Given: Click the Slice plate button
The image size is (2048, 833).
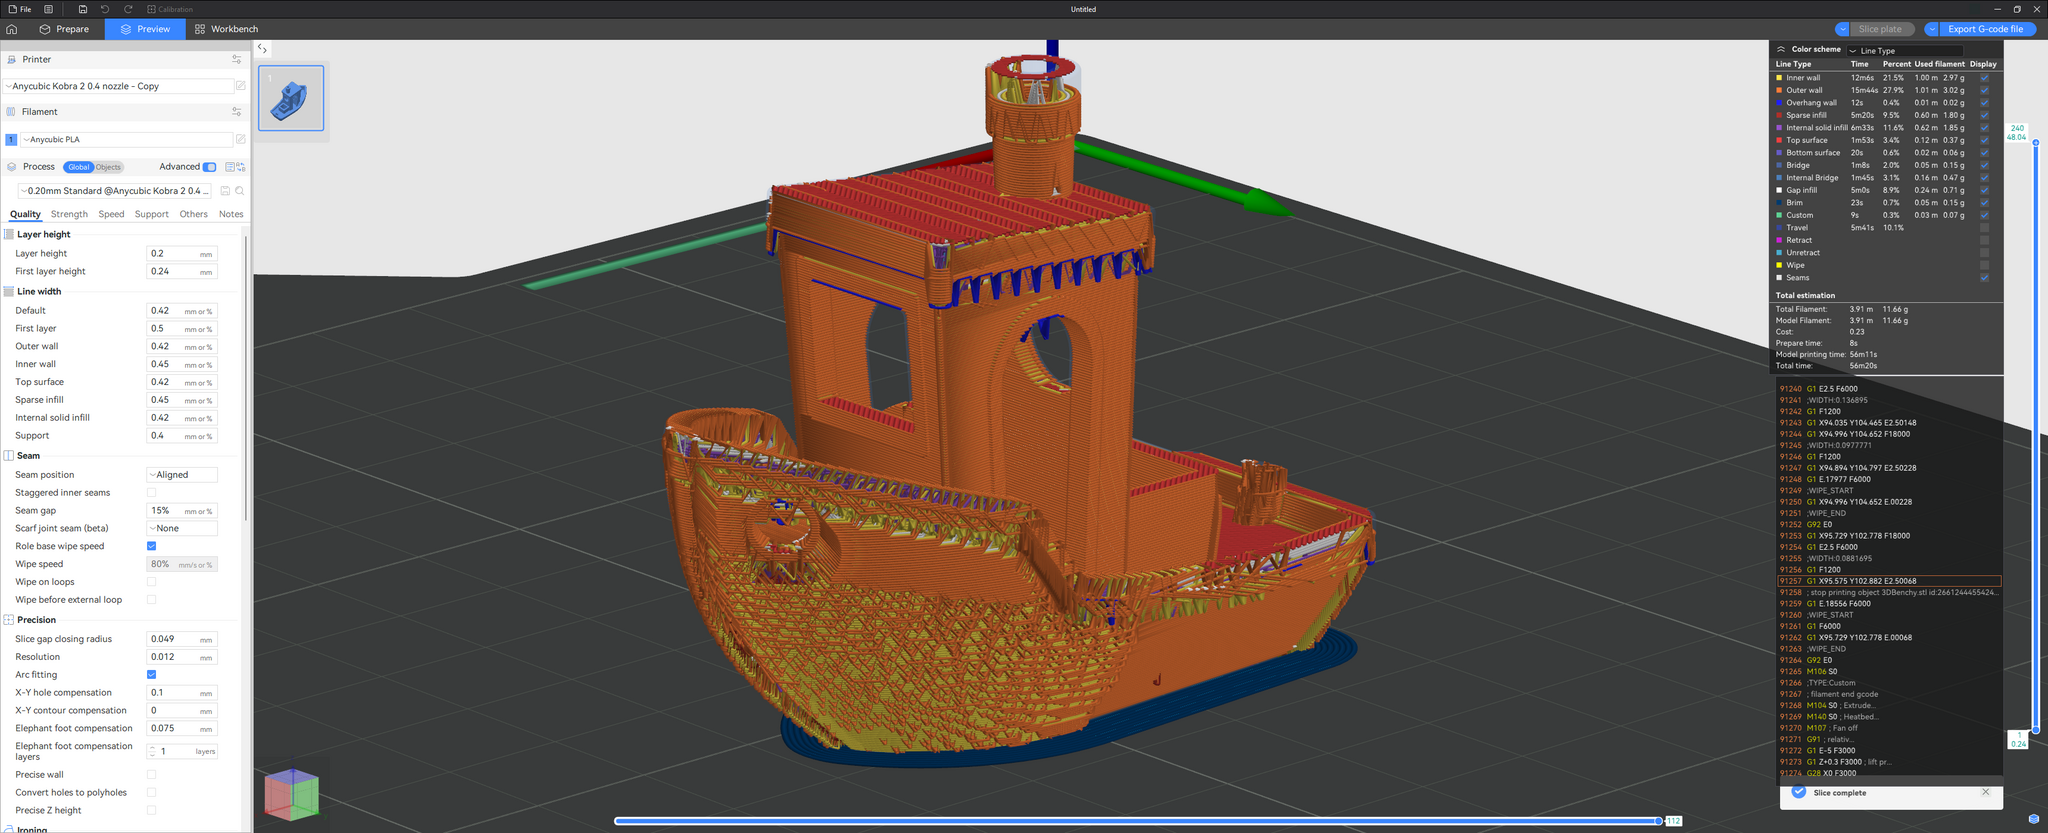Looking at the screenshot, I should [x=1881, y=29].
